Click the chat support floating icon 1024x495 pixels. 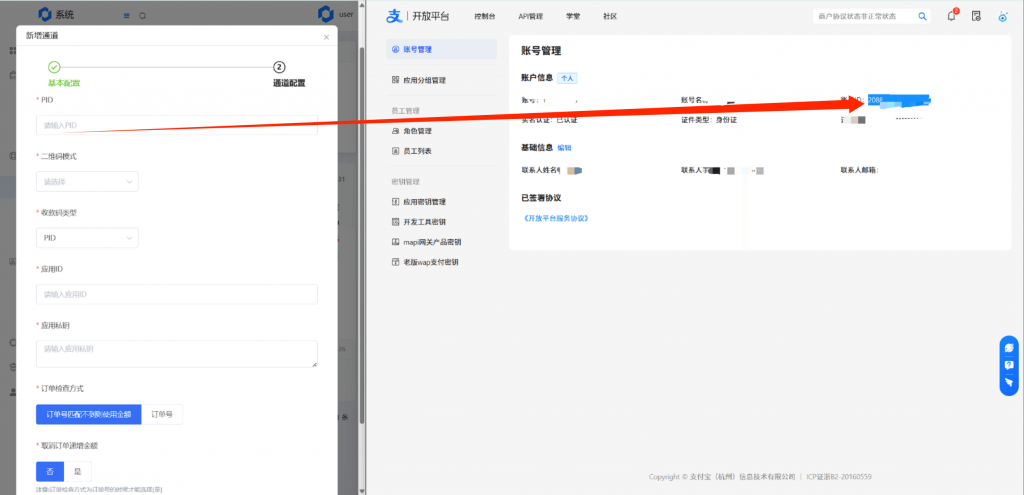(1009, 347)
